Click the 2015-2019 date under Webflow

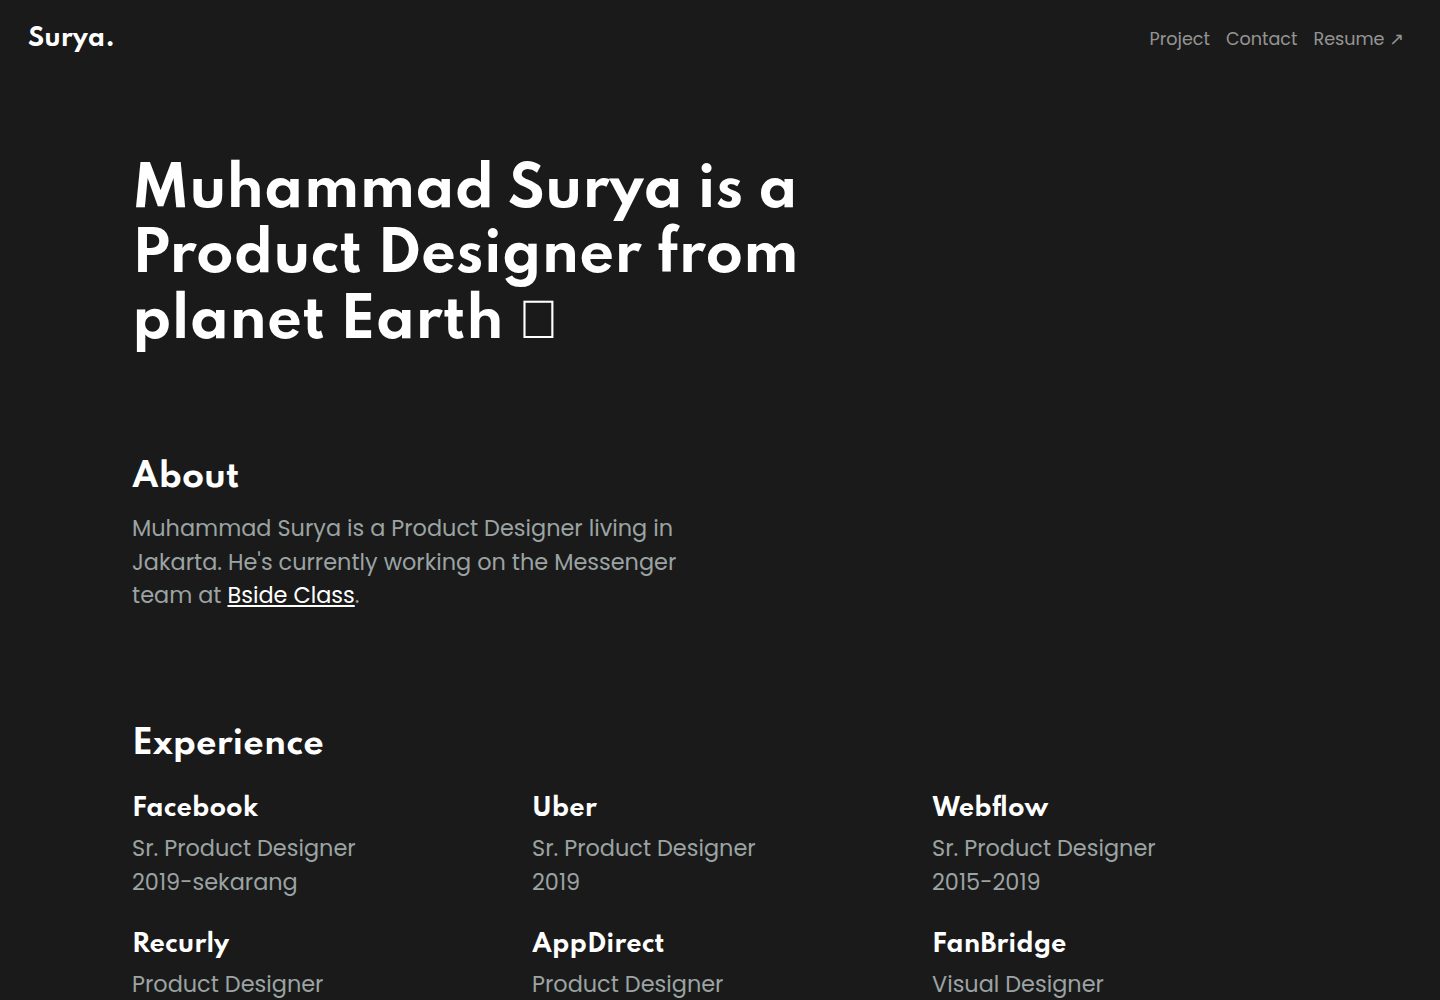click(x=986, y=882)
